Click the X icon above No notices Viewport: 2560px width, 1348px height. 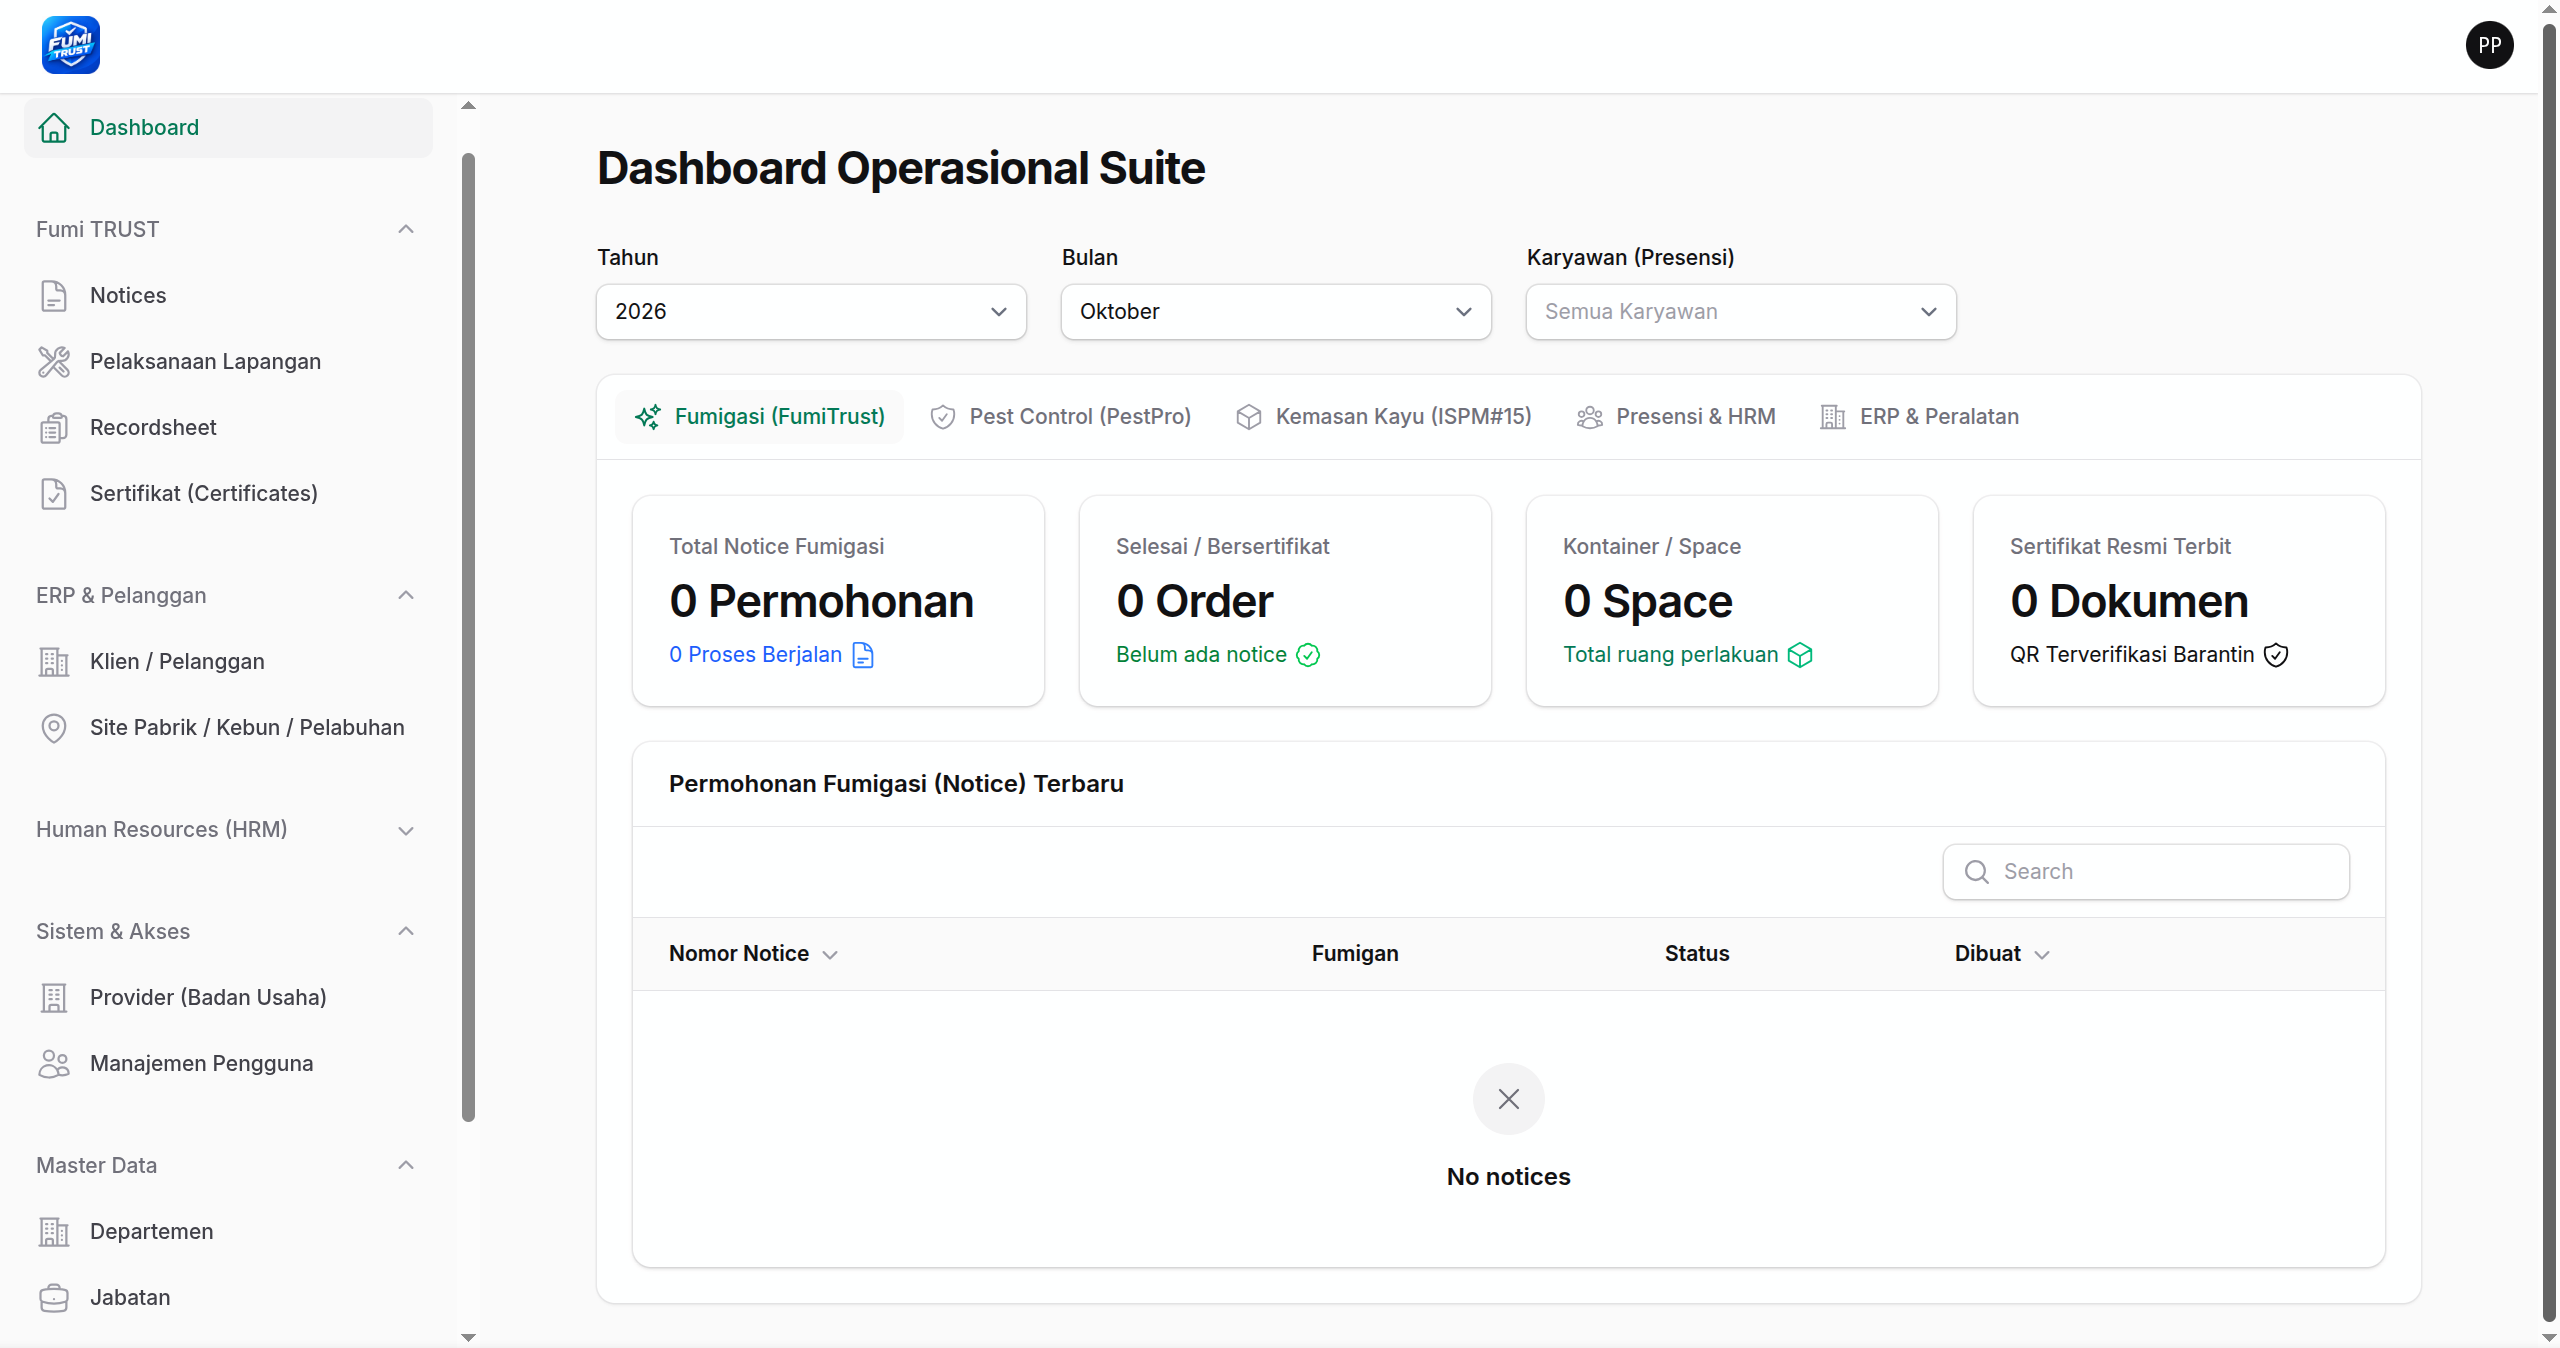[x=1508, y=1099]
